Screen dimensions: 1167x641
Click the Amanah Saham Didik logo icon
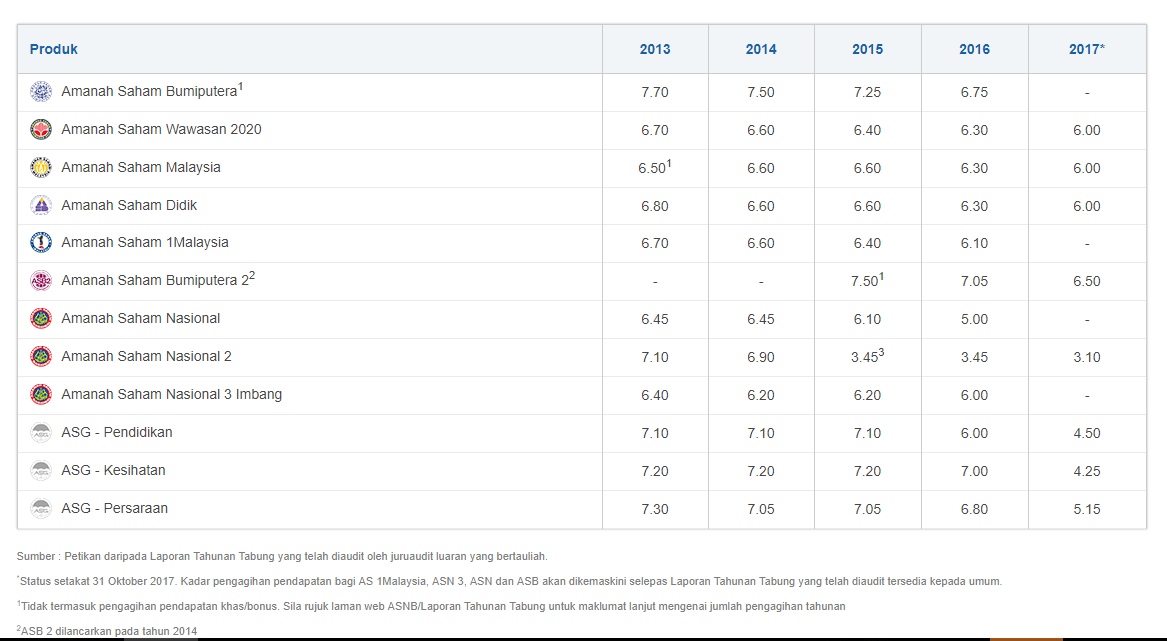click(x=41, y=205)
